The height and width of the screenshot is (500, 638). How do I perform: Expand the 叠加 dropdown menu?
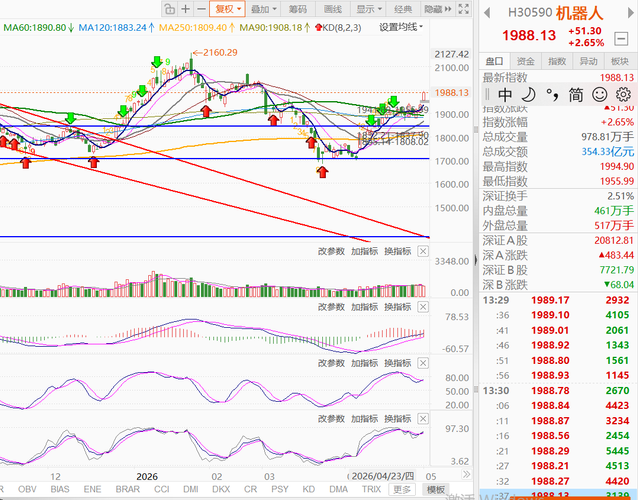[x=264, y=9]
